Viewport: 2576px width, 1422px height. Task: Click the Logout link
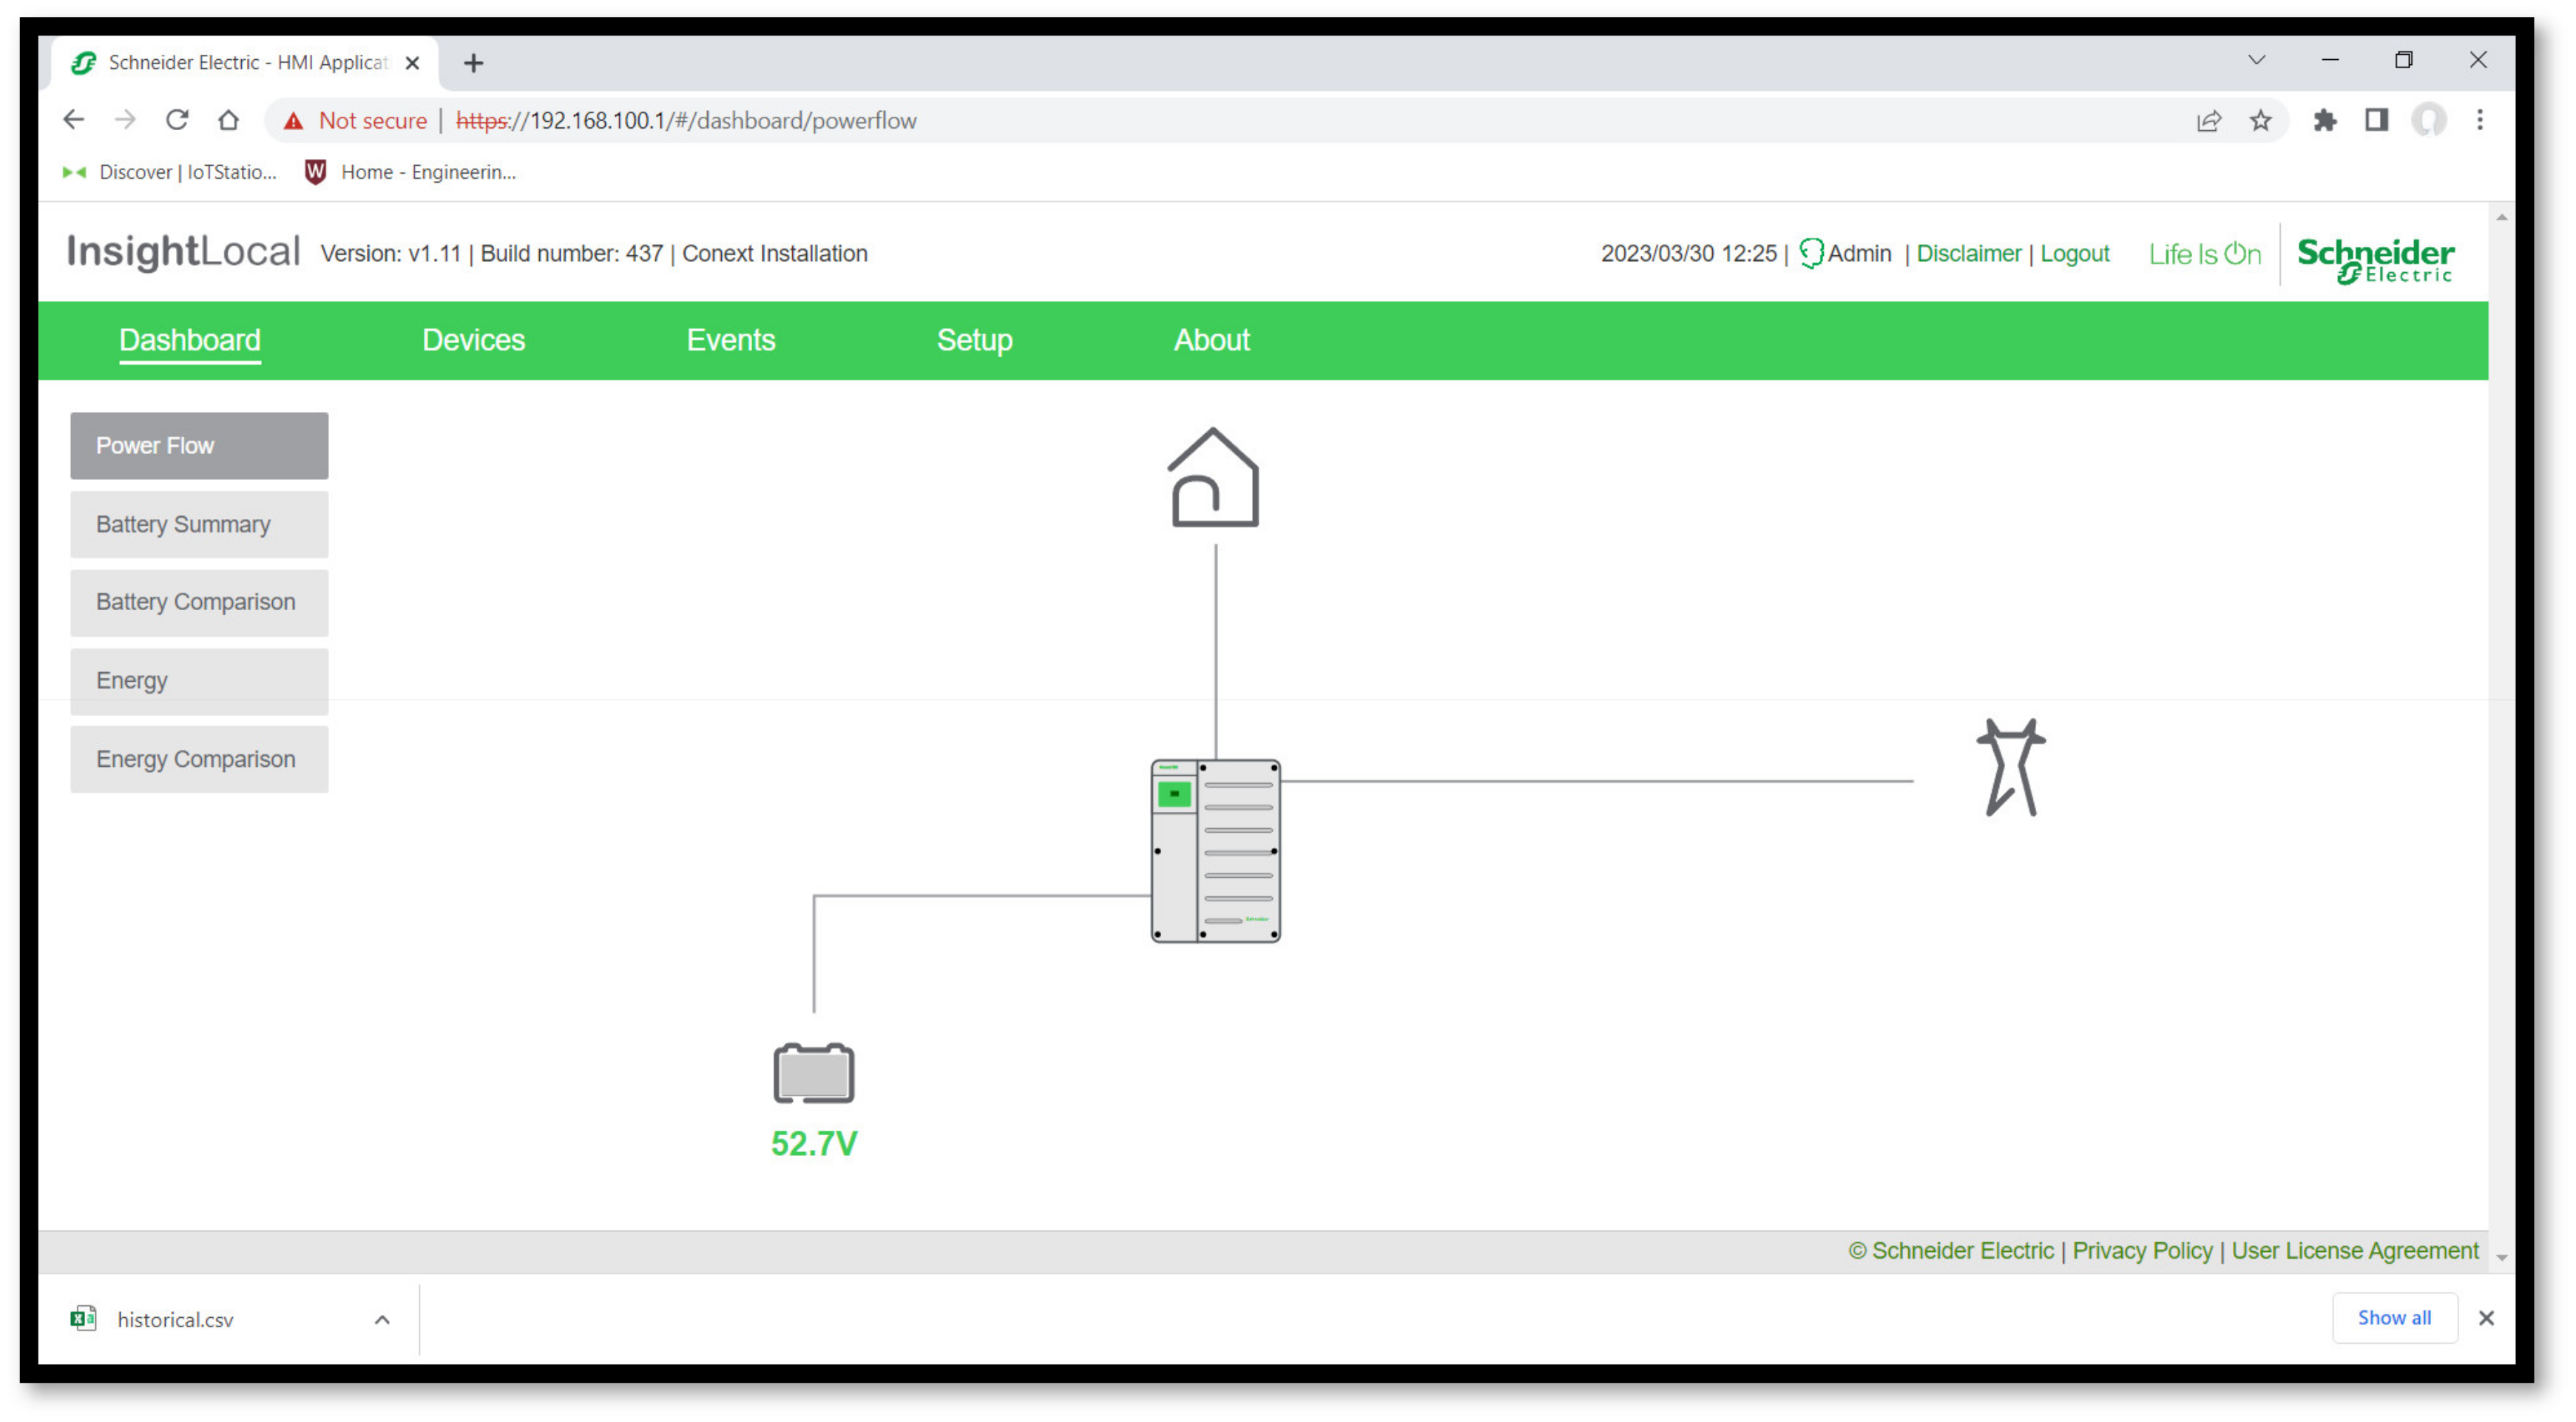point(2074,254)
